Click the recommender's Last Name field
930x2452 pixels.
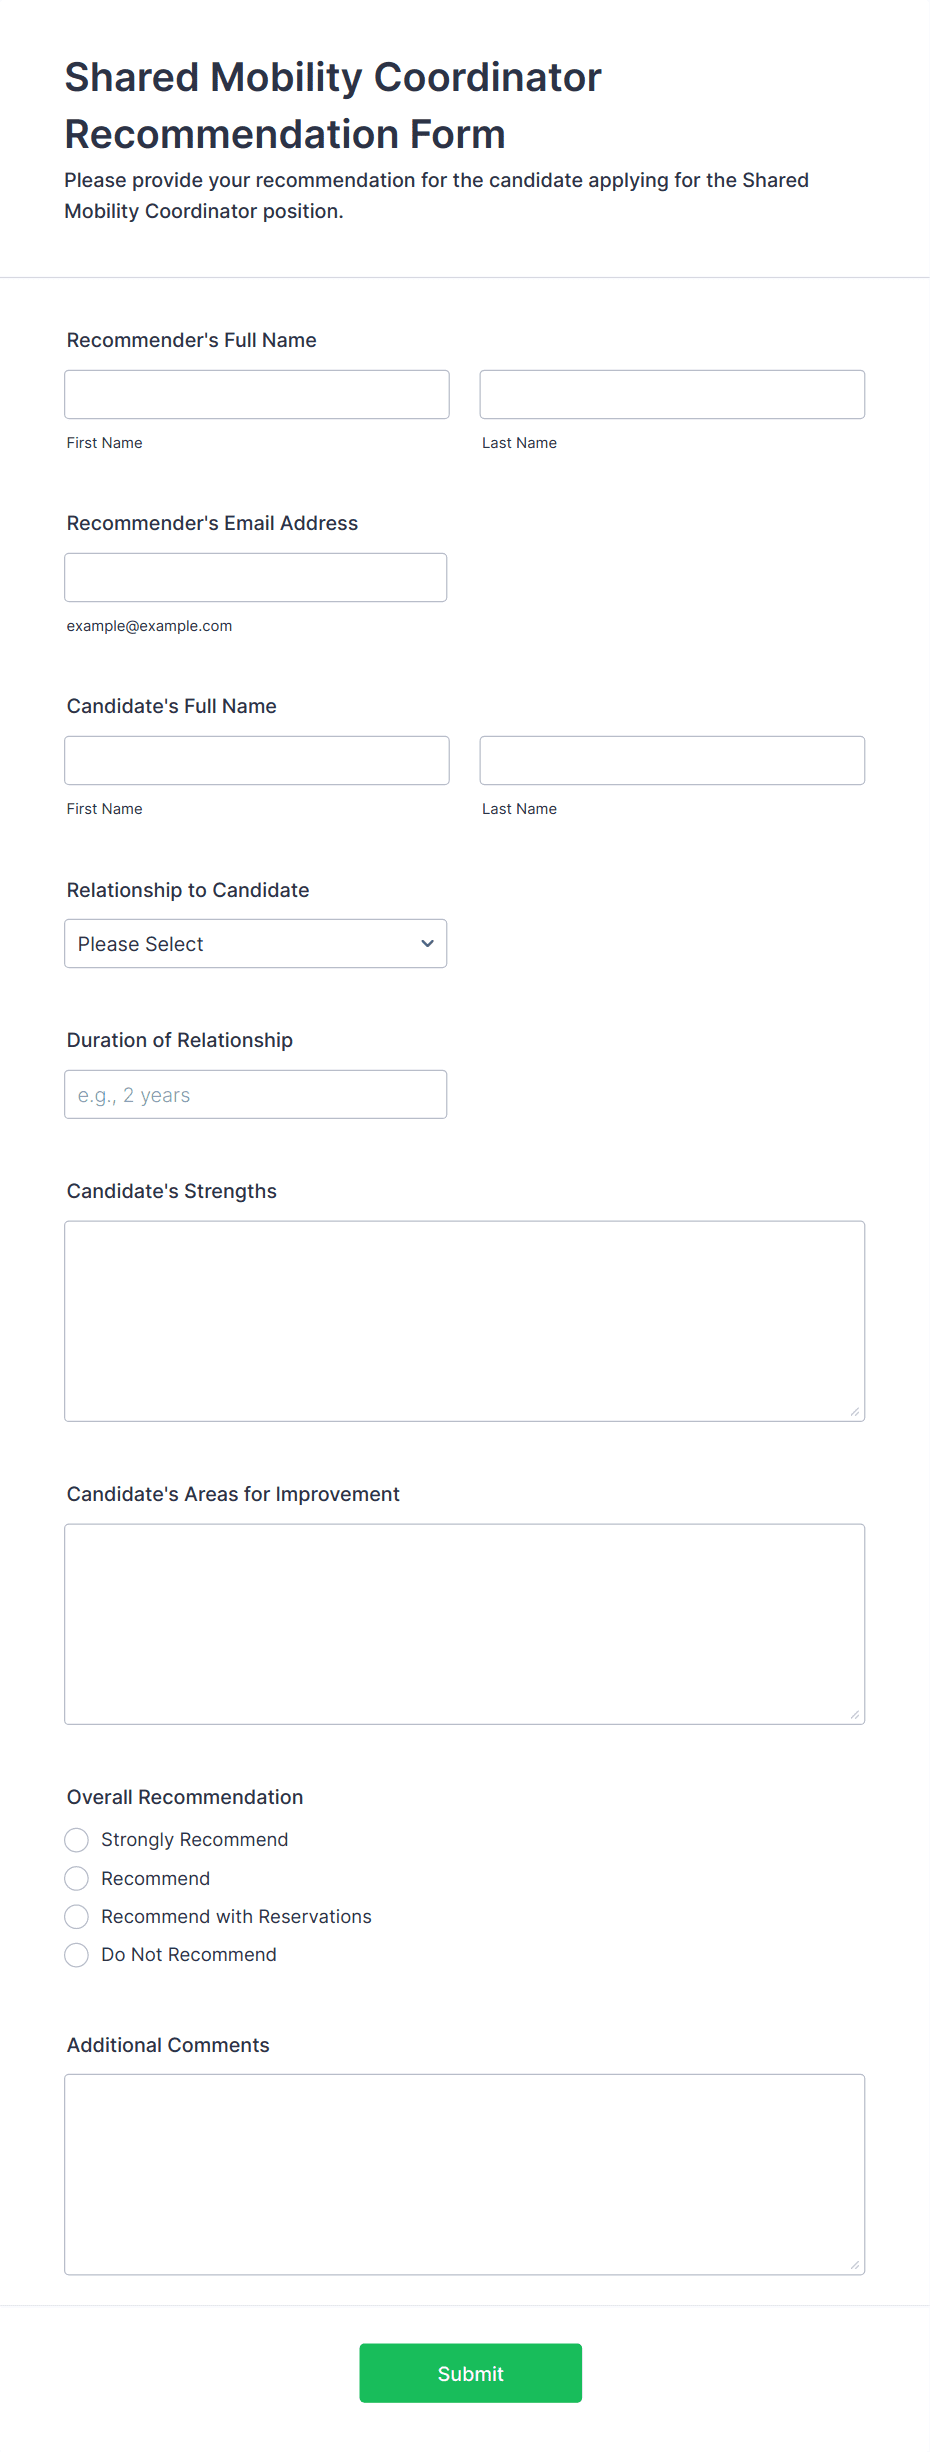coord(672,395)
